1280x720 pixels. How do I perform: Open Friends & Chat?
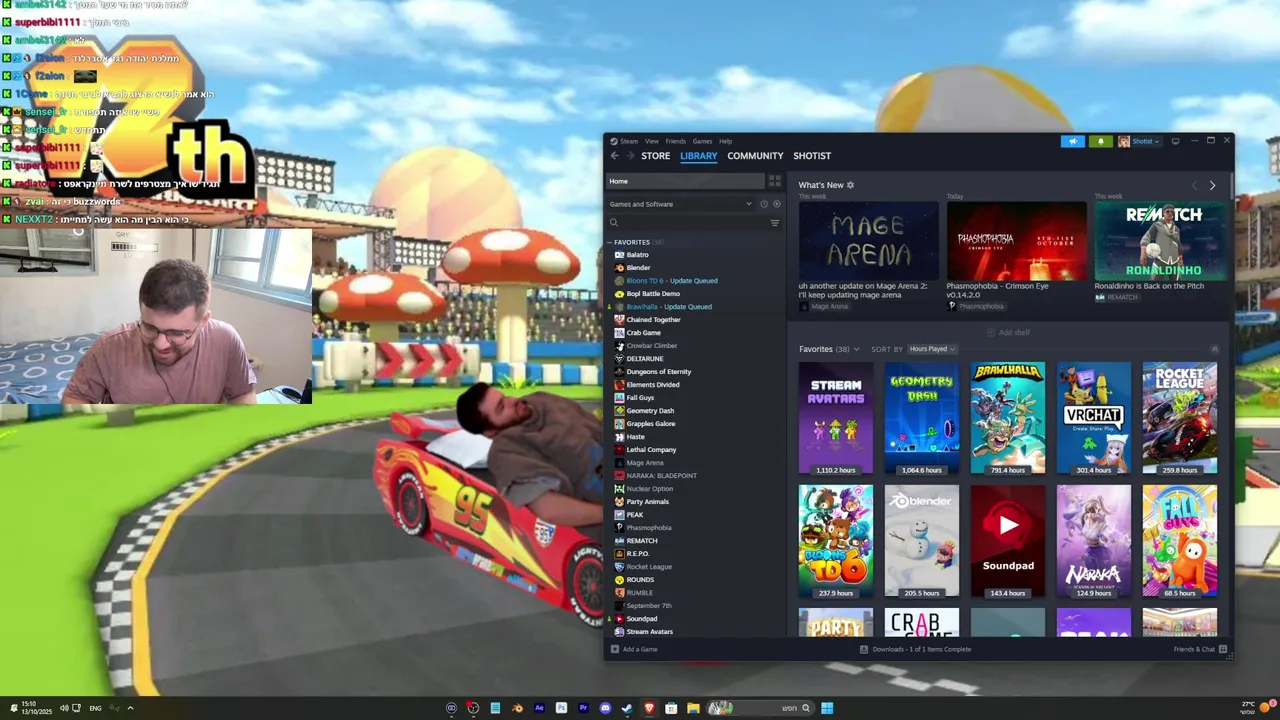(x=1200, y=649)
